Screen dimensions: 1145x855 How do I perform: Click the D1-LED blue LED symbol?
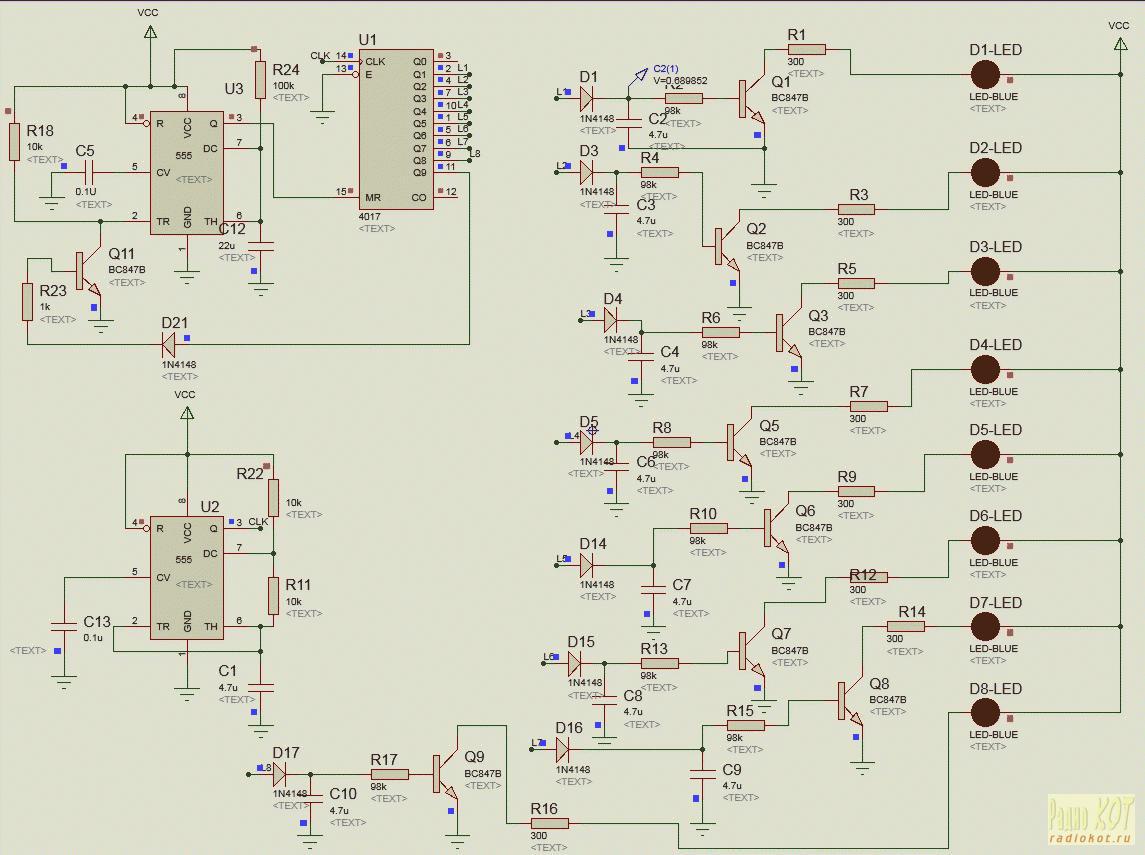tap(985, 75)
